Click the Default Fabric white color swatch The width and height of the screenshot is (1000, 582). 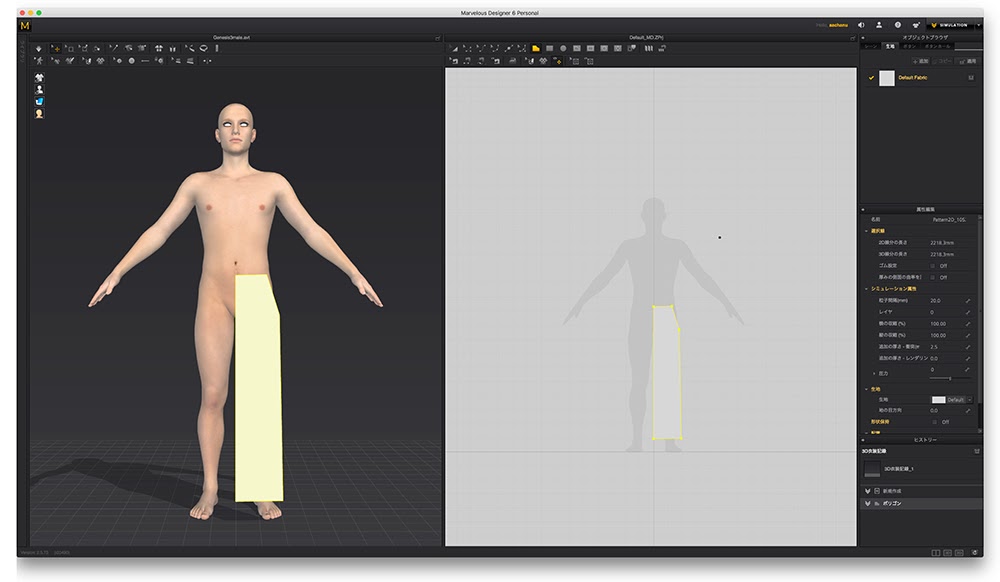click(887, 78)
